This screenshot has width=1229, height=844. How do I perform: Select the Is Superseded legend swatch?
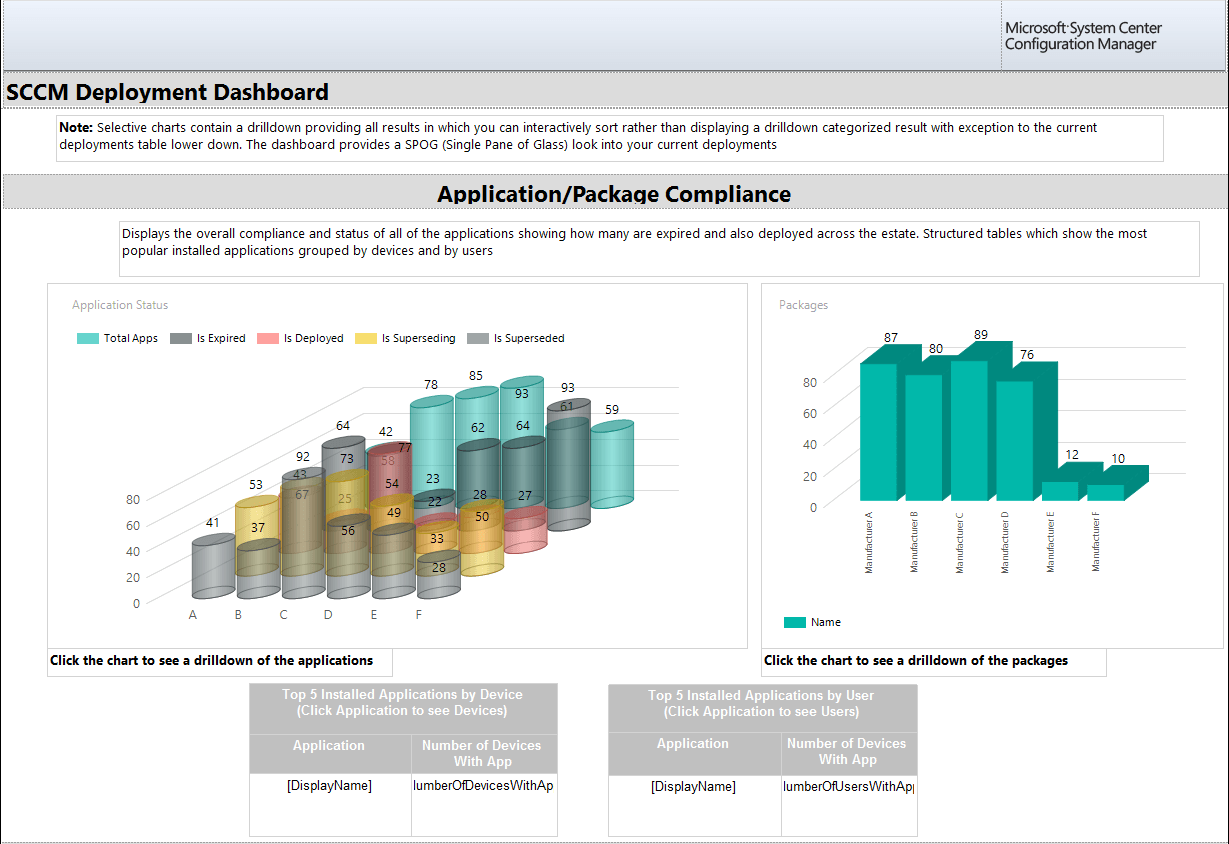(478, 339)
